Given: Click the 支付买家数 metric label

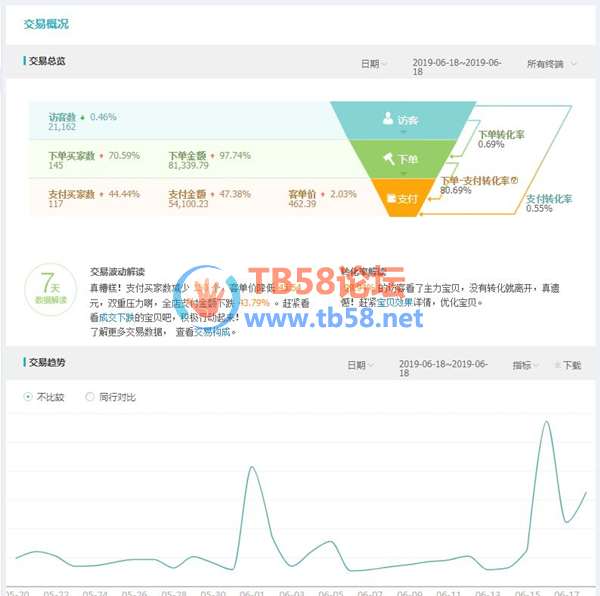Looking at the screenshot, I should pyautogui.click(x=71, y=194).
